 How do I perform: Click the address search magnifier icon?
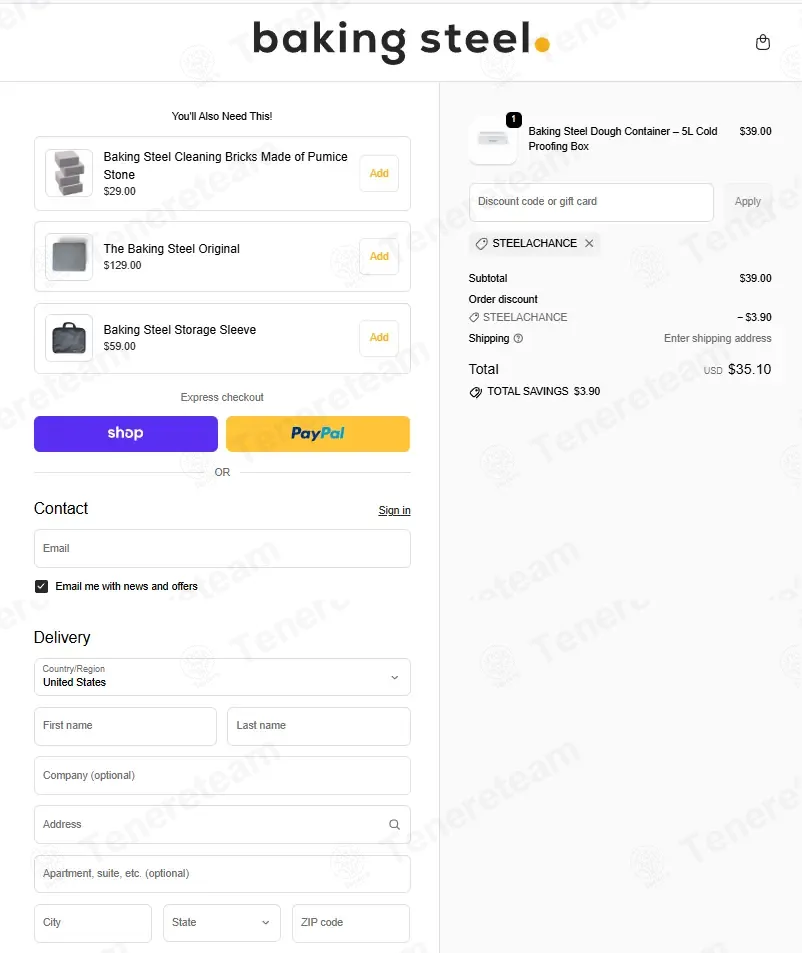394,824
